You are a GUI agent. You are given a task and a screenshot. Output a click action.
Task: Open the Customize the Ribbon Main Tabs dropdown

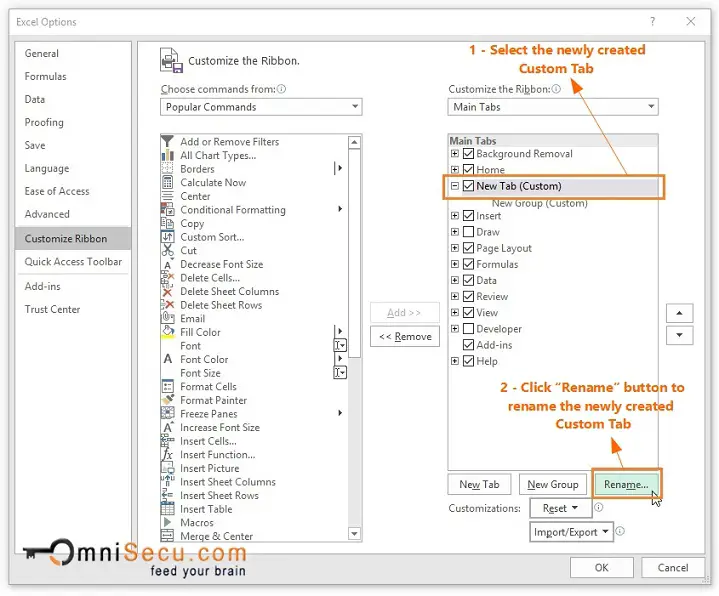[x=553, y=107]
